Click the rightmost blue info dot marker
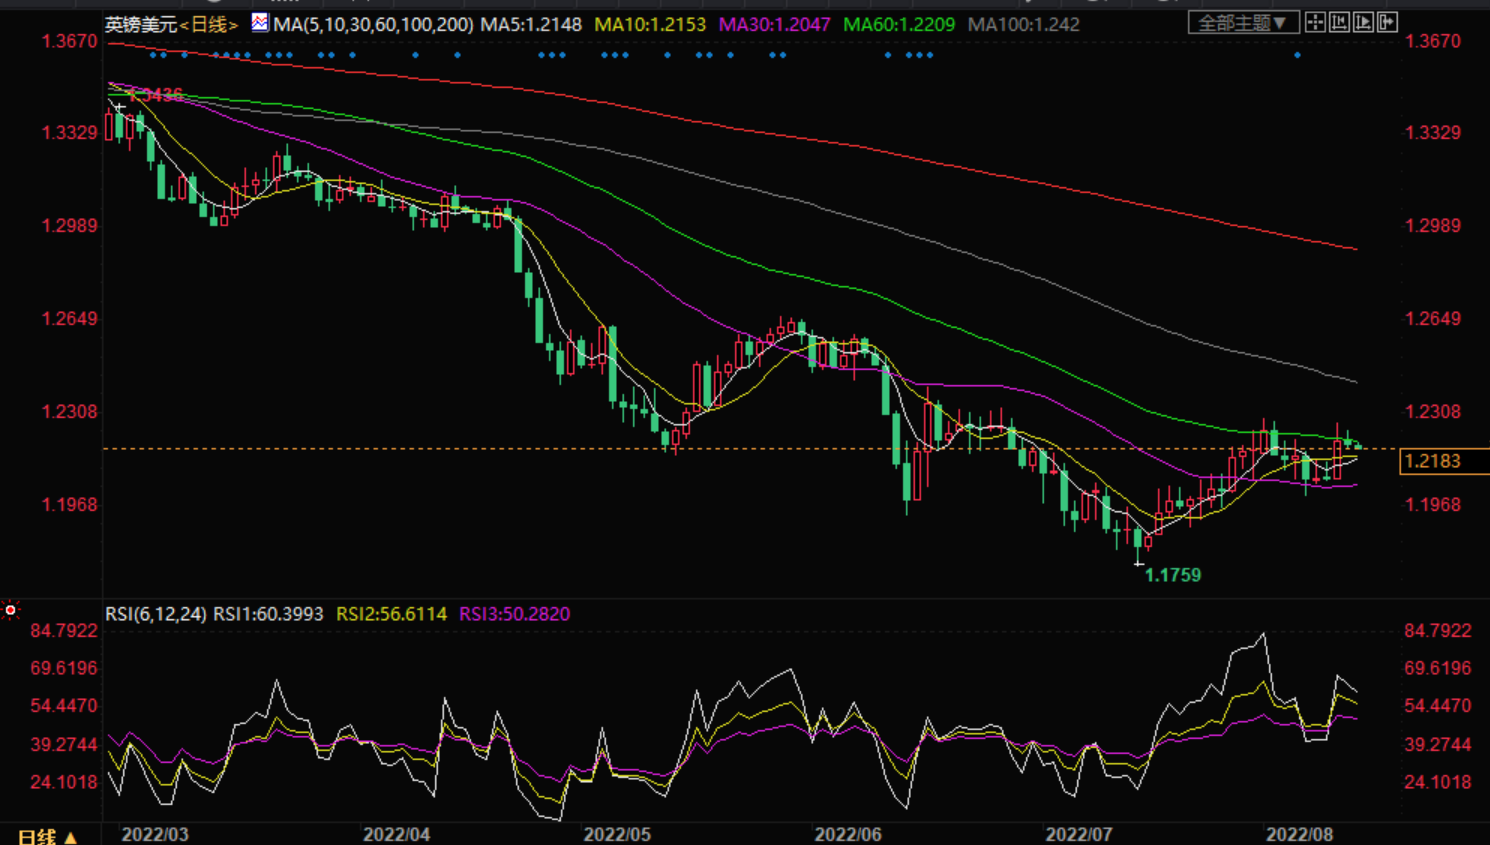Image resolution: width=1490 pixels, height=845 pixels. [x=1297, y=55]
